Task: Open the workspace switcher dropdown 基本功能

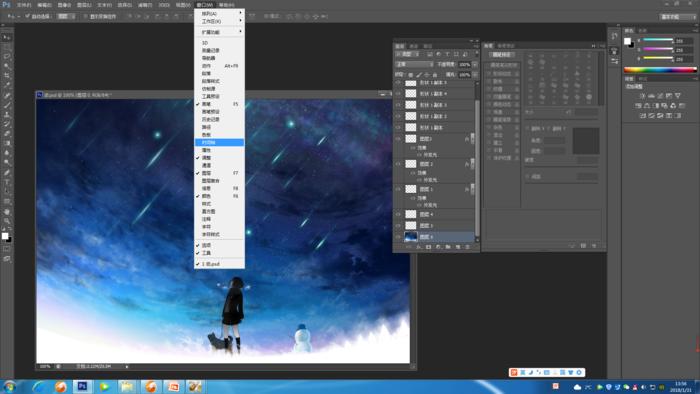Action: coord(679,17)
